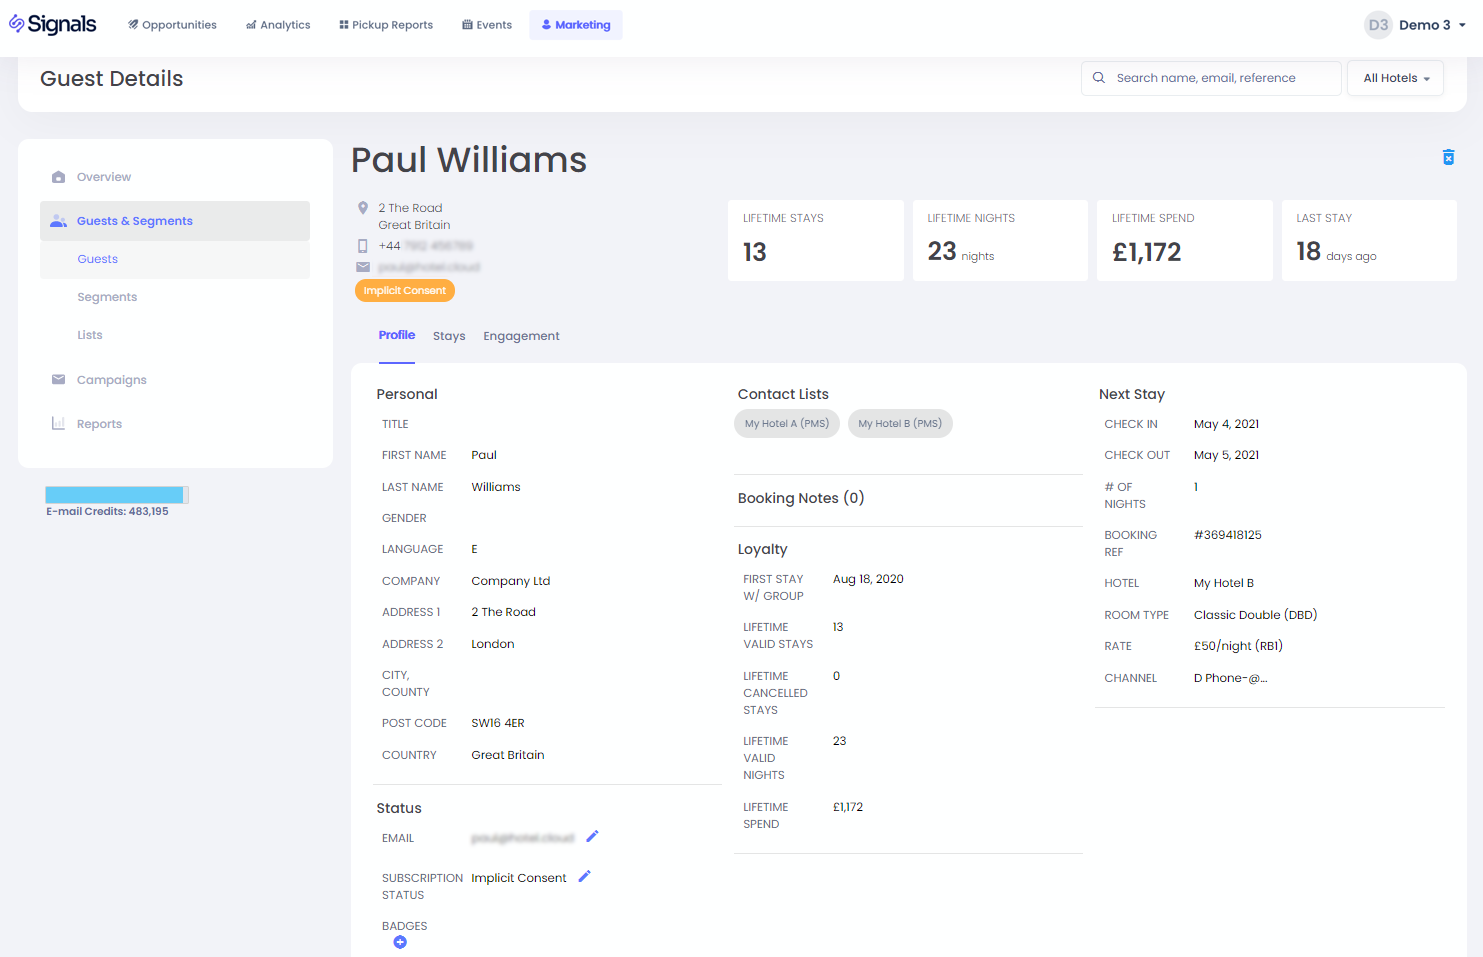Open the All Hotels dropdown

tap(1395, 78)
